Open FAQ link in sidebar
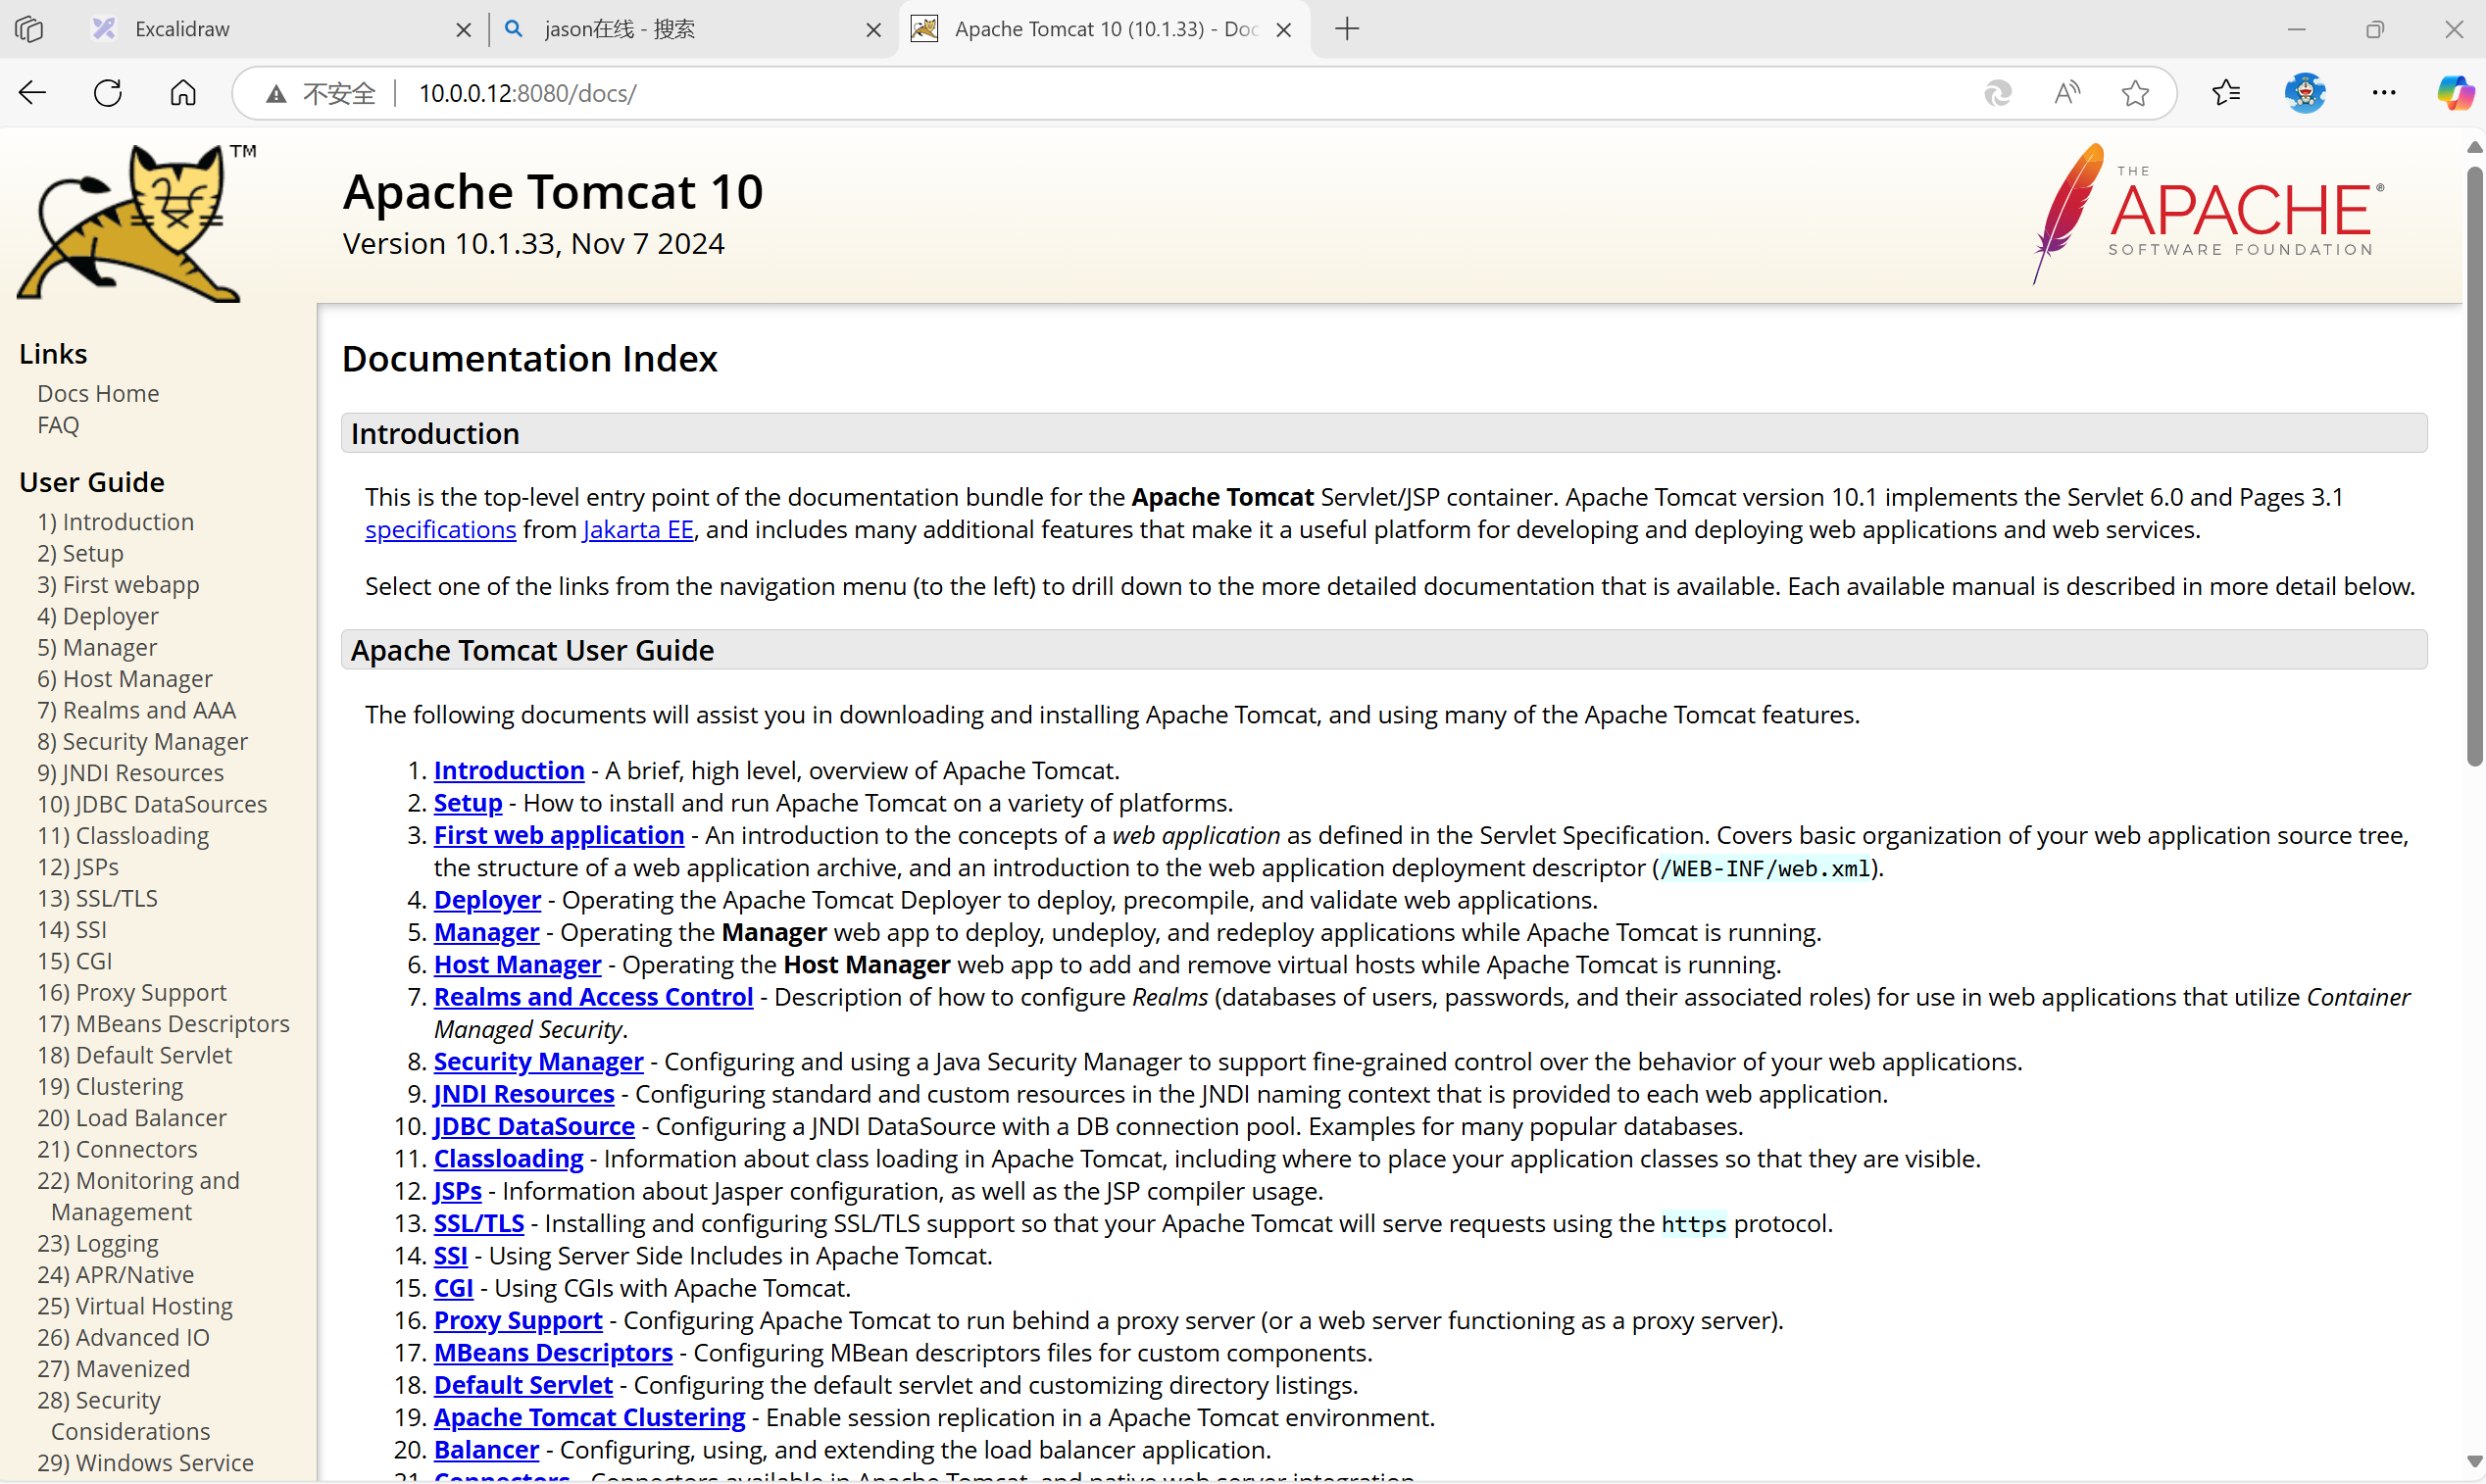Image resolution: width=2486 pixels, height=1484 pixels. click(x=58, y=425)
